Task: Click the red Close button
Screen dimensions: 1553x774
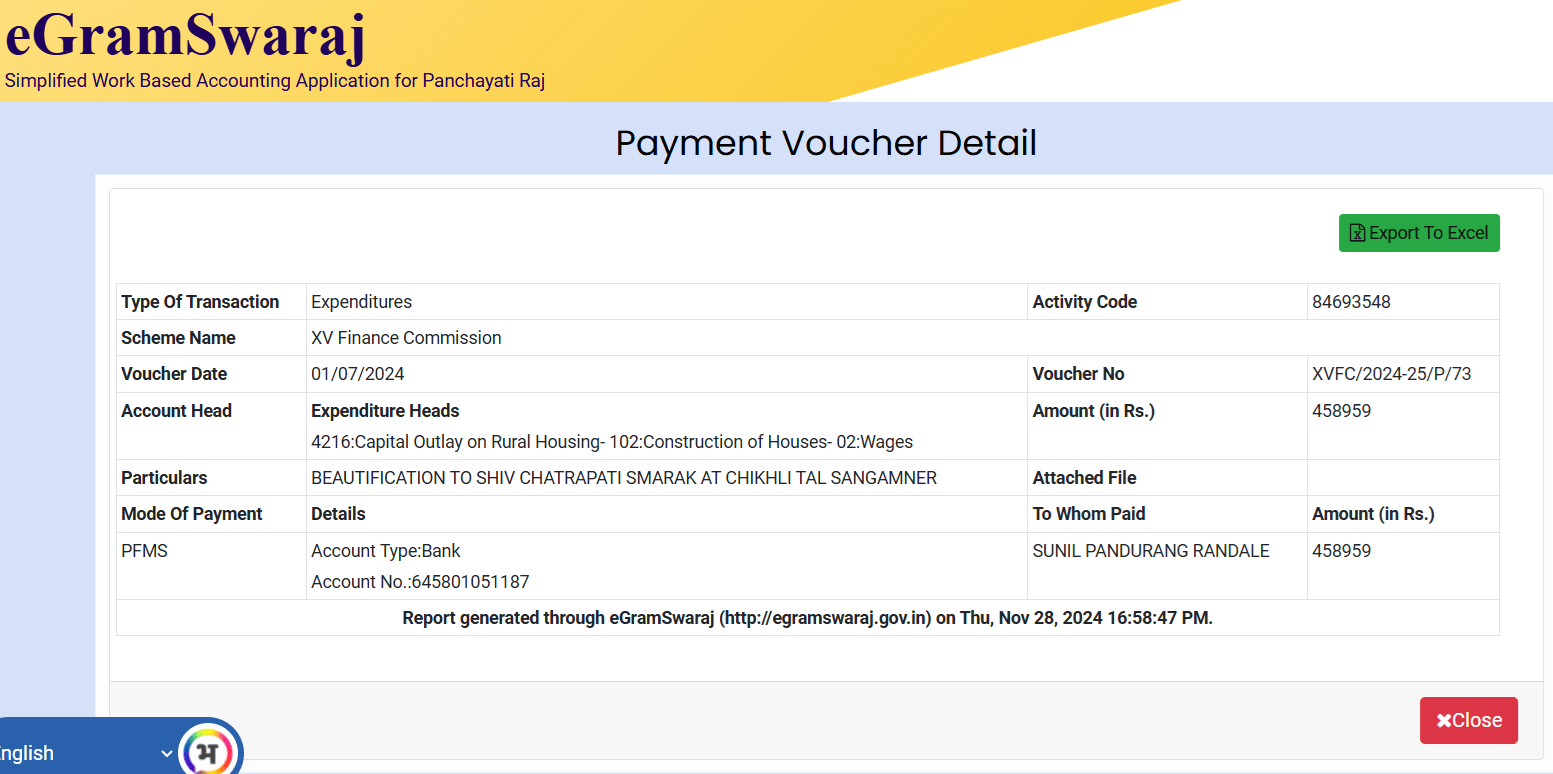Action: pos(1468,720)
